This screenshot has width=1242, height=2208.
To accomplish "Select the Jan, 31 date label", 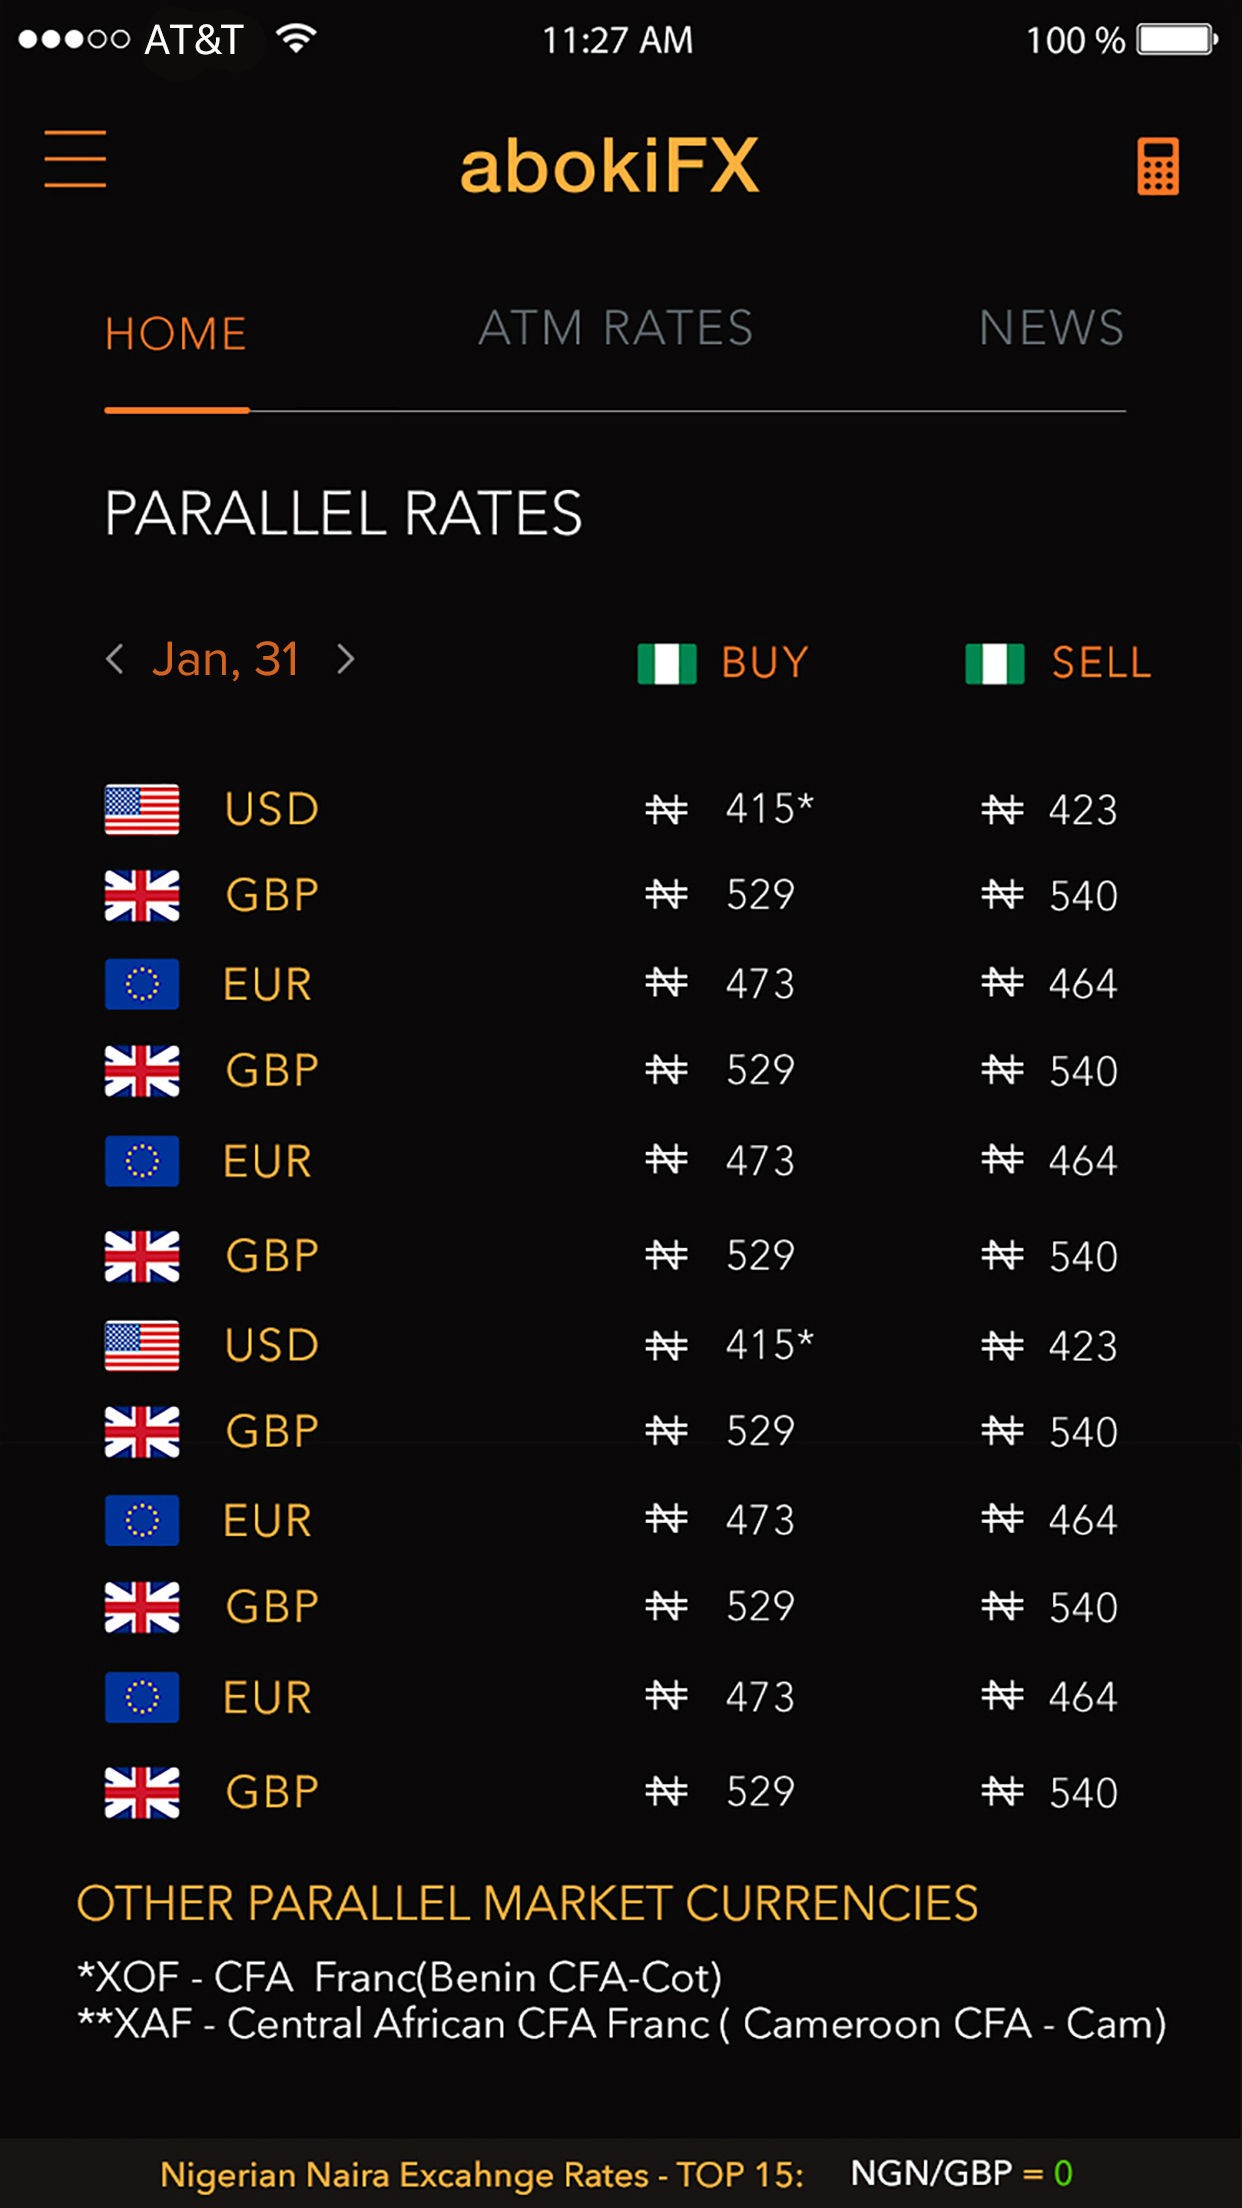I will tap(226, 660).
